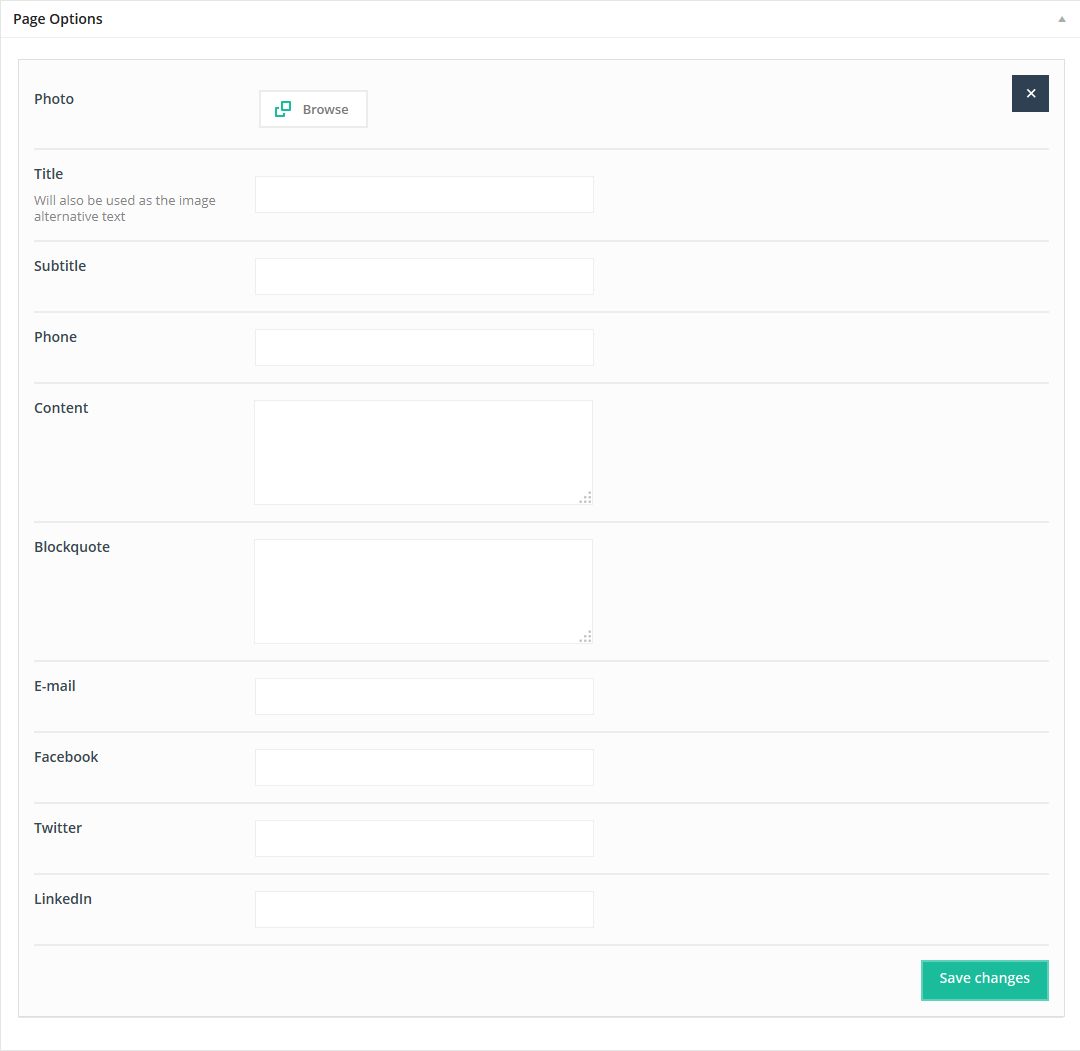The width and height of the screenshot is (1080, 1051).
Task: Click the Photo field label
Action: pos(54,99)
